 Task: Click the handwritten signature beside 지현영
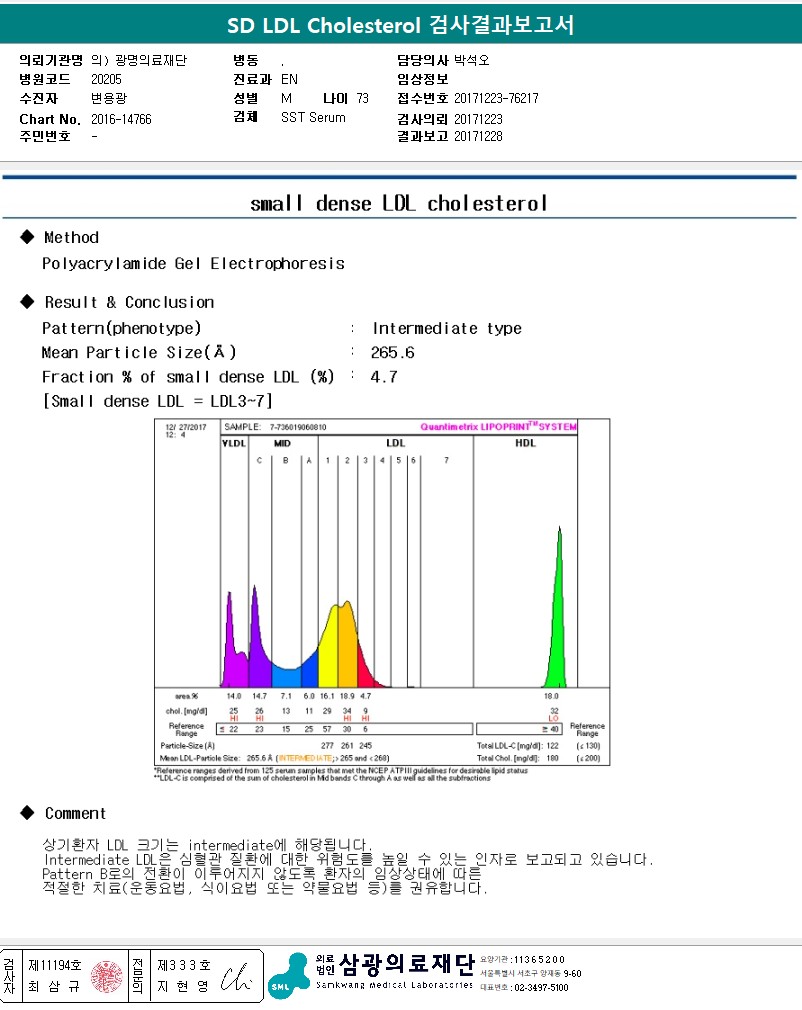pyautogui.click(x=234, y=977)
